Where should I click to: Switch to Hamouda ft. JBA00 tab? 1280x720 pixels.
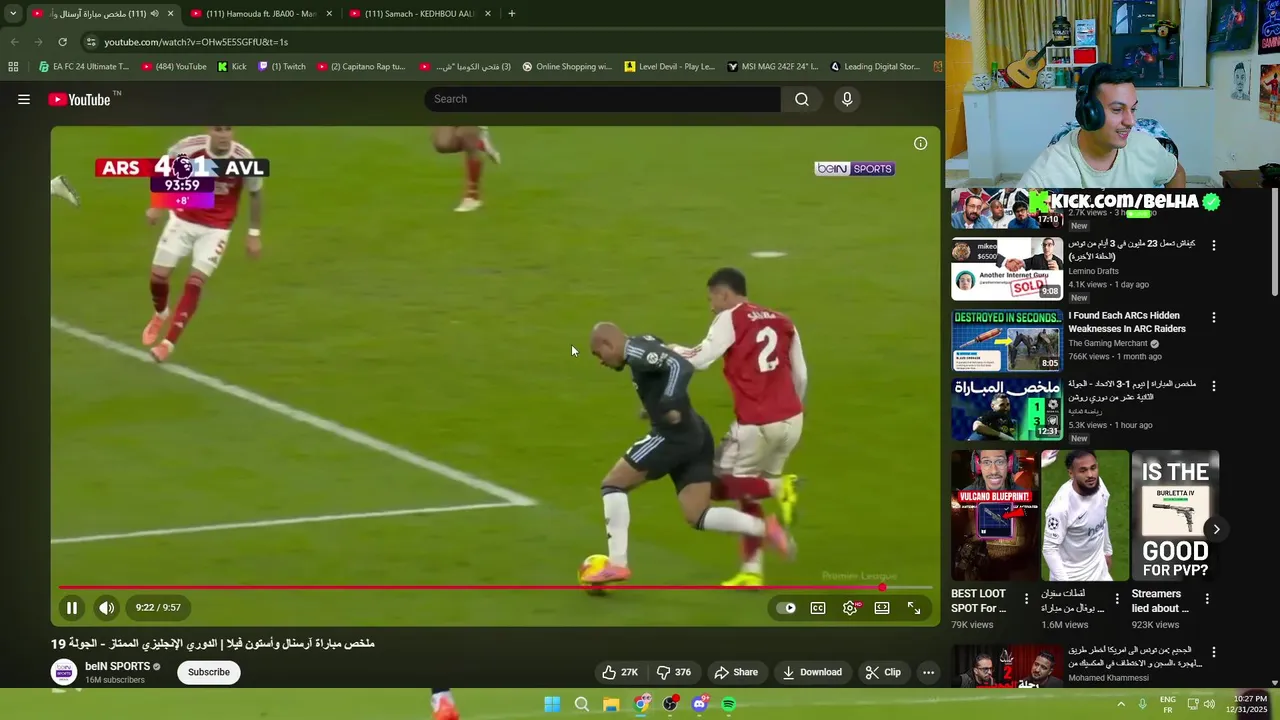coord(261,14)
